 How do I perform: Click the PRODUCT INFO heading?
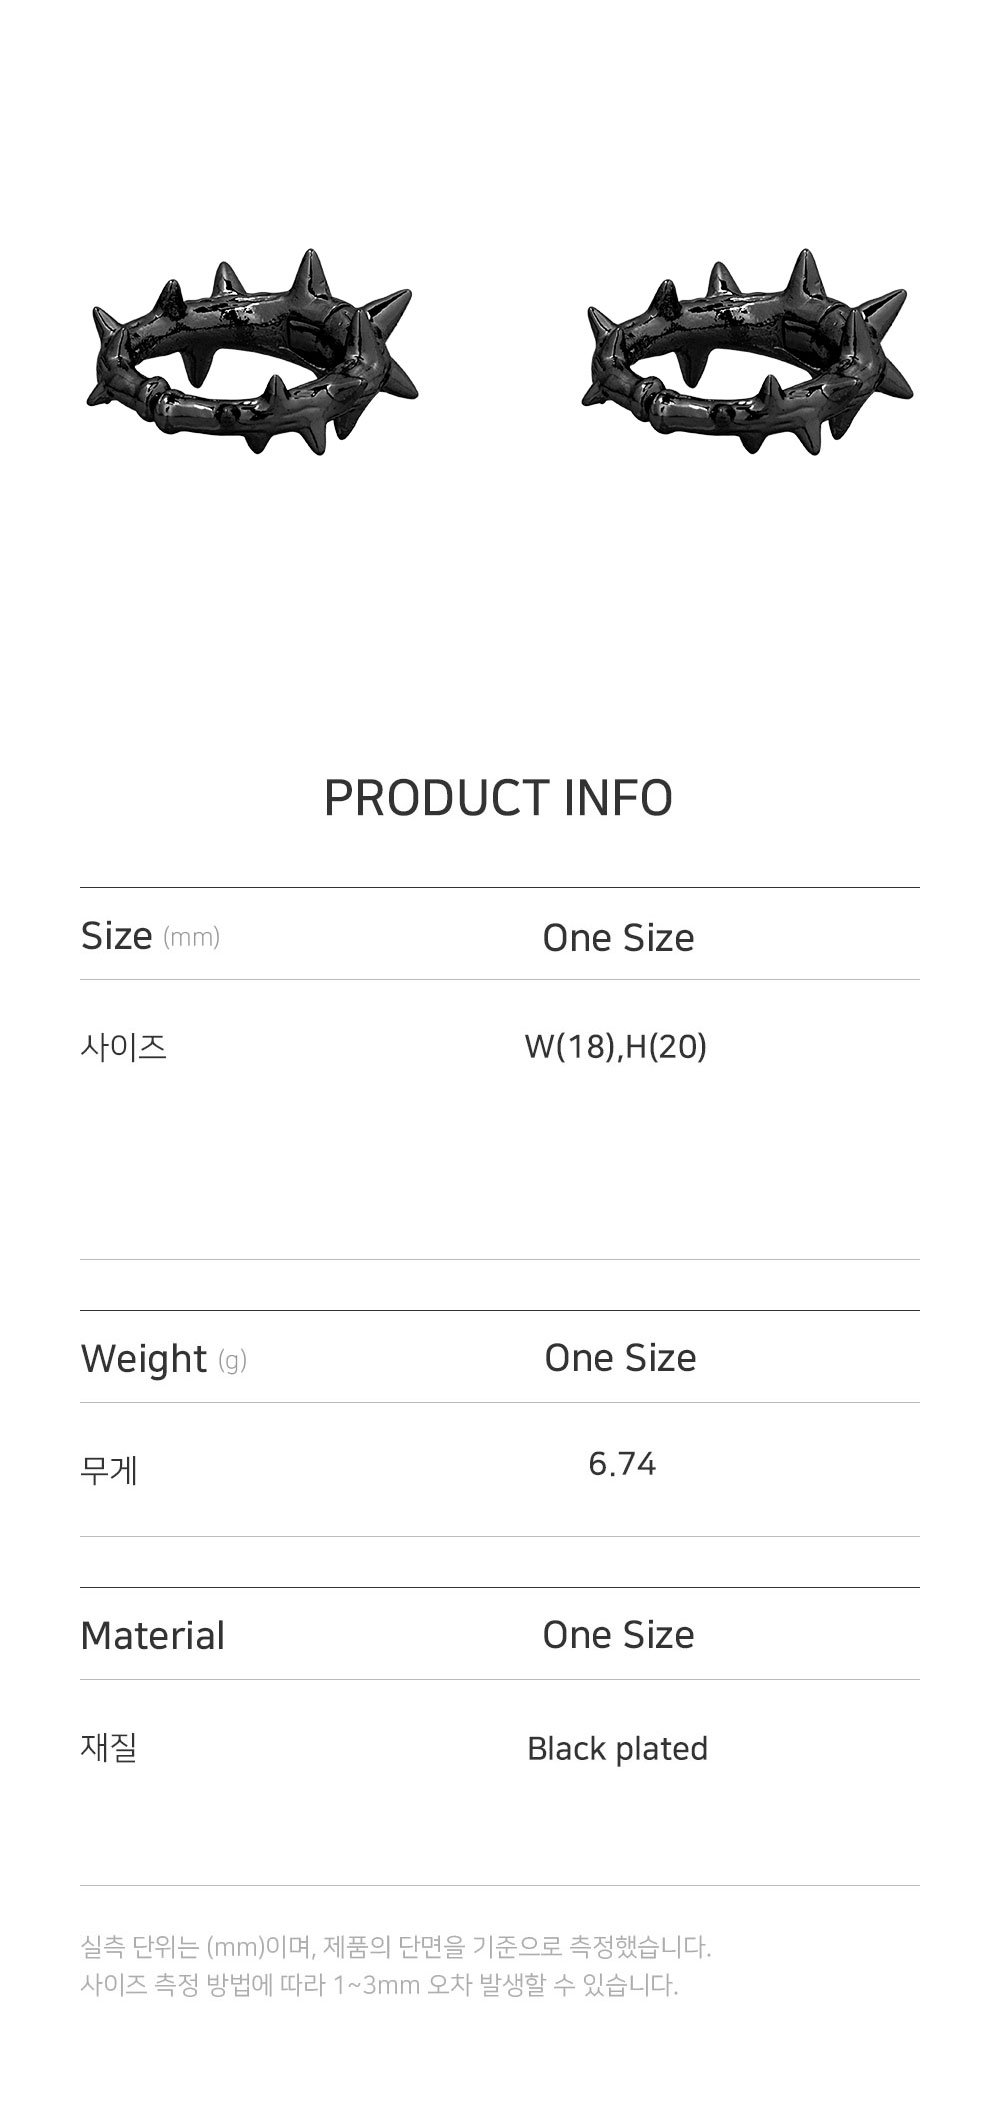coord(498,798)
